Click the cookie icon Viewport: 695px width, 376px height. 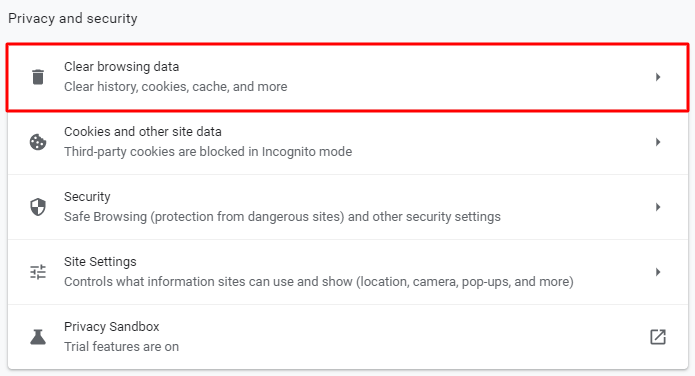pos(38,142)
